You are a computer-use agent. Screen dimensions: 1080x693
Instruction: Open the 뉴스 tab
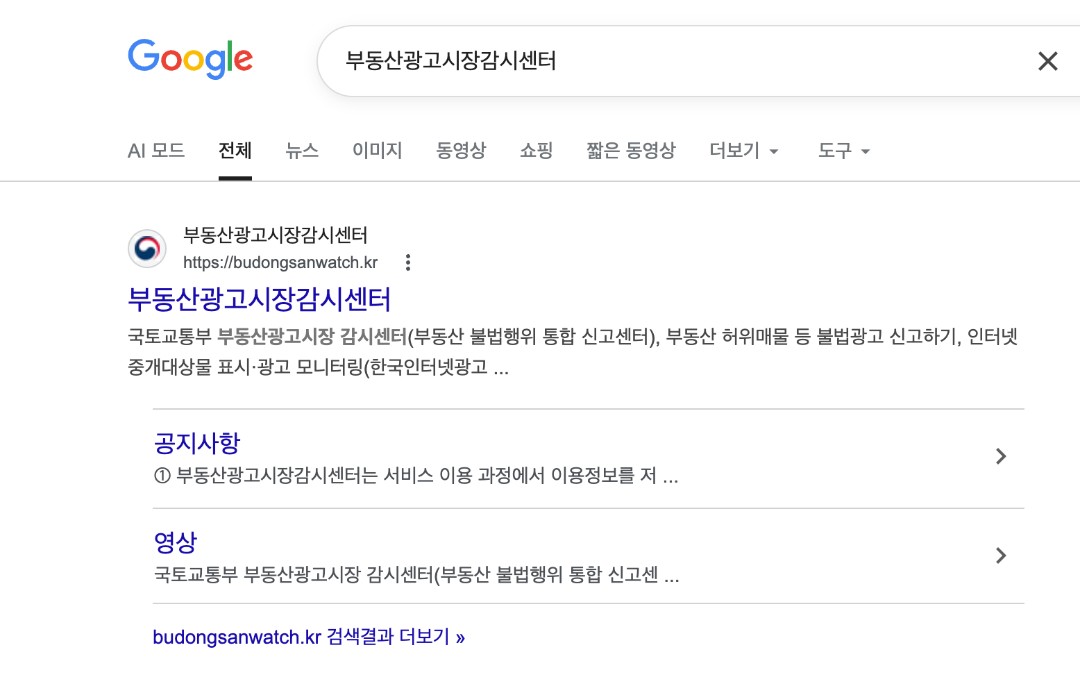pos(302,150)
